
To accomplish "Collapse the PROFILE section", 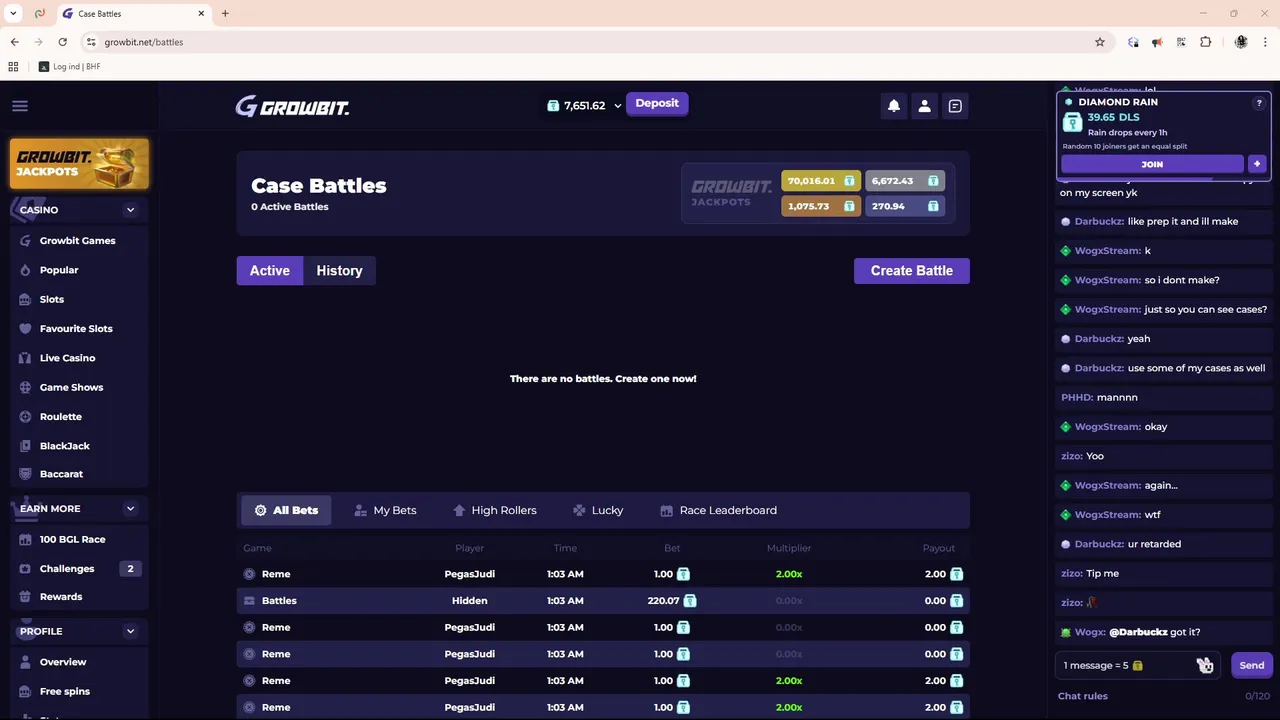I will point(130,631).
